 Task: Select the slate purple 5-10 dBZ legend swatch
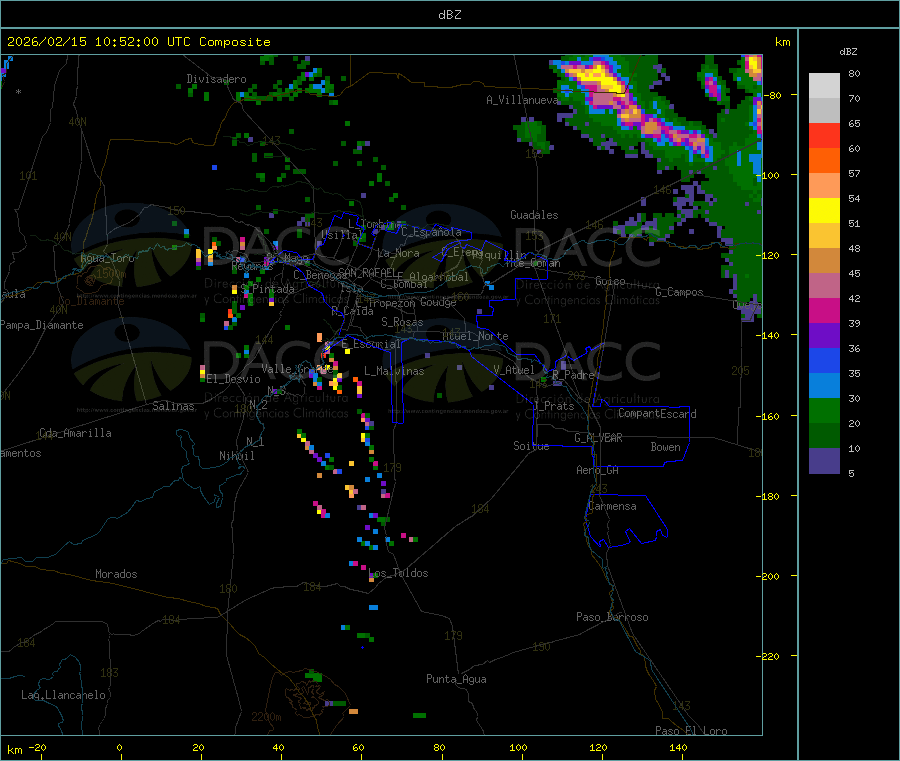(x=824, y=461)
